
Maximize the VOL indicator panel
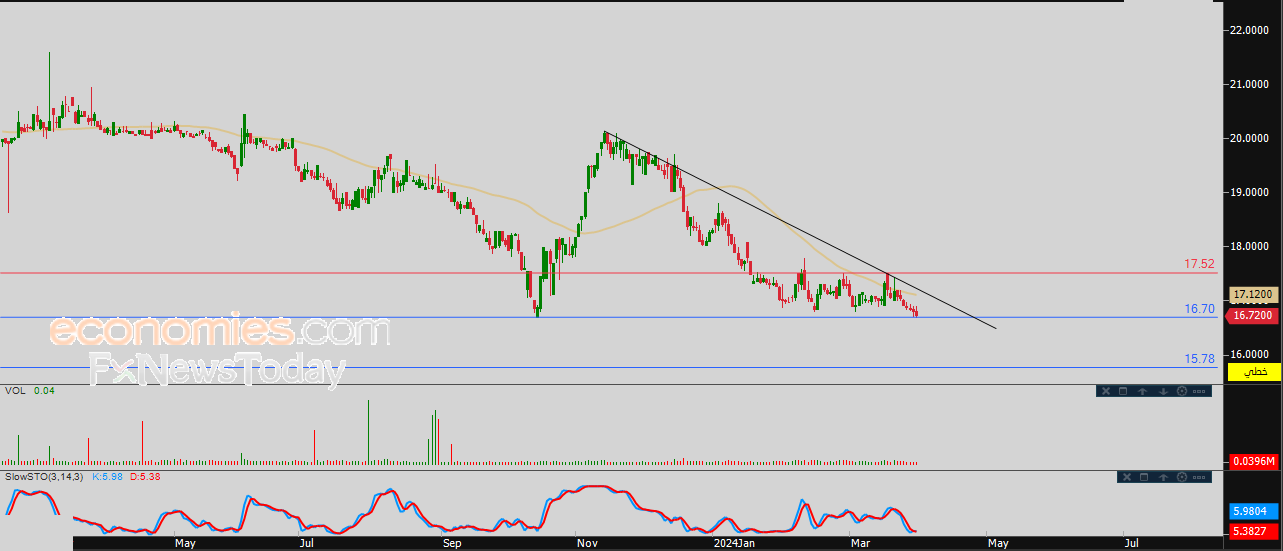click(1123, 391)
